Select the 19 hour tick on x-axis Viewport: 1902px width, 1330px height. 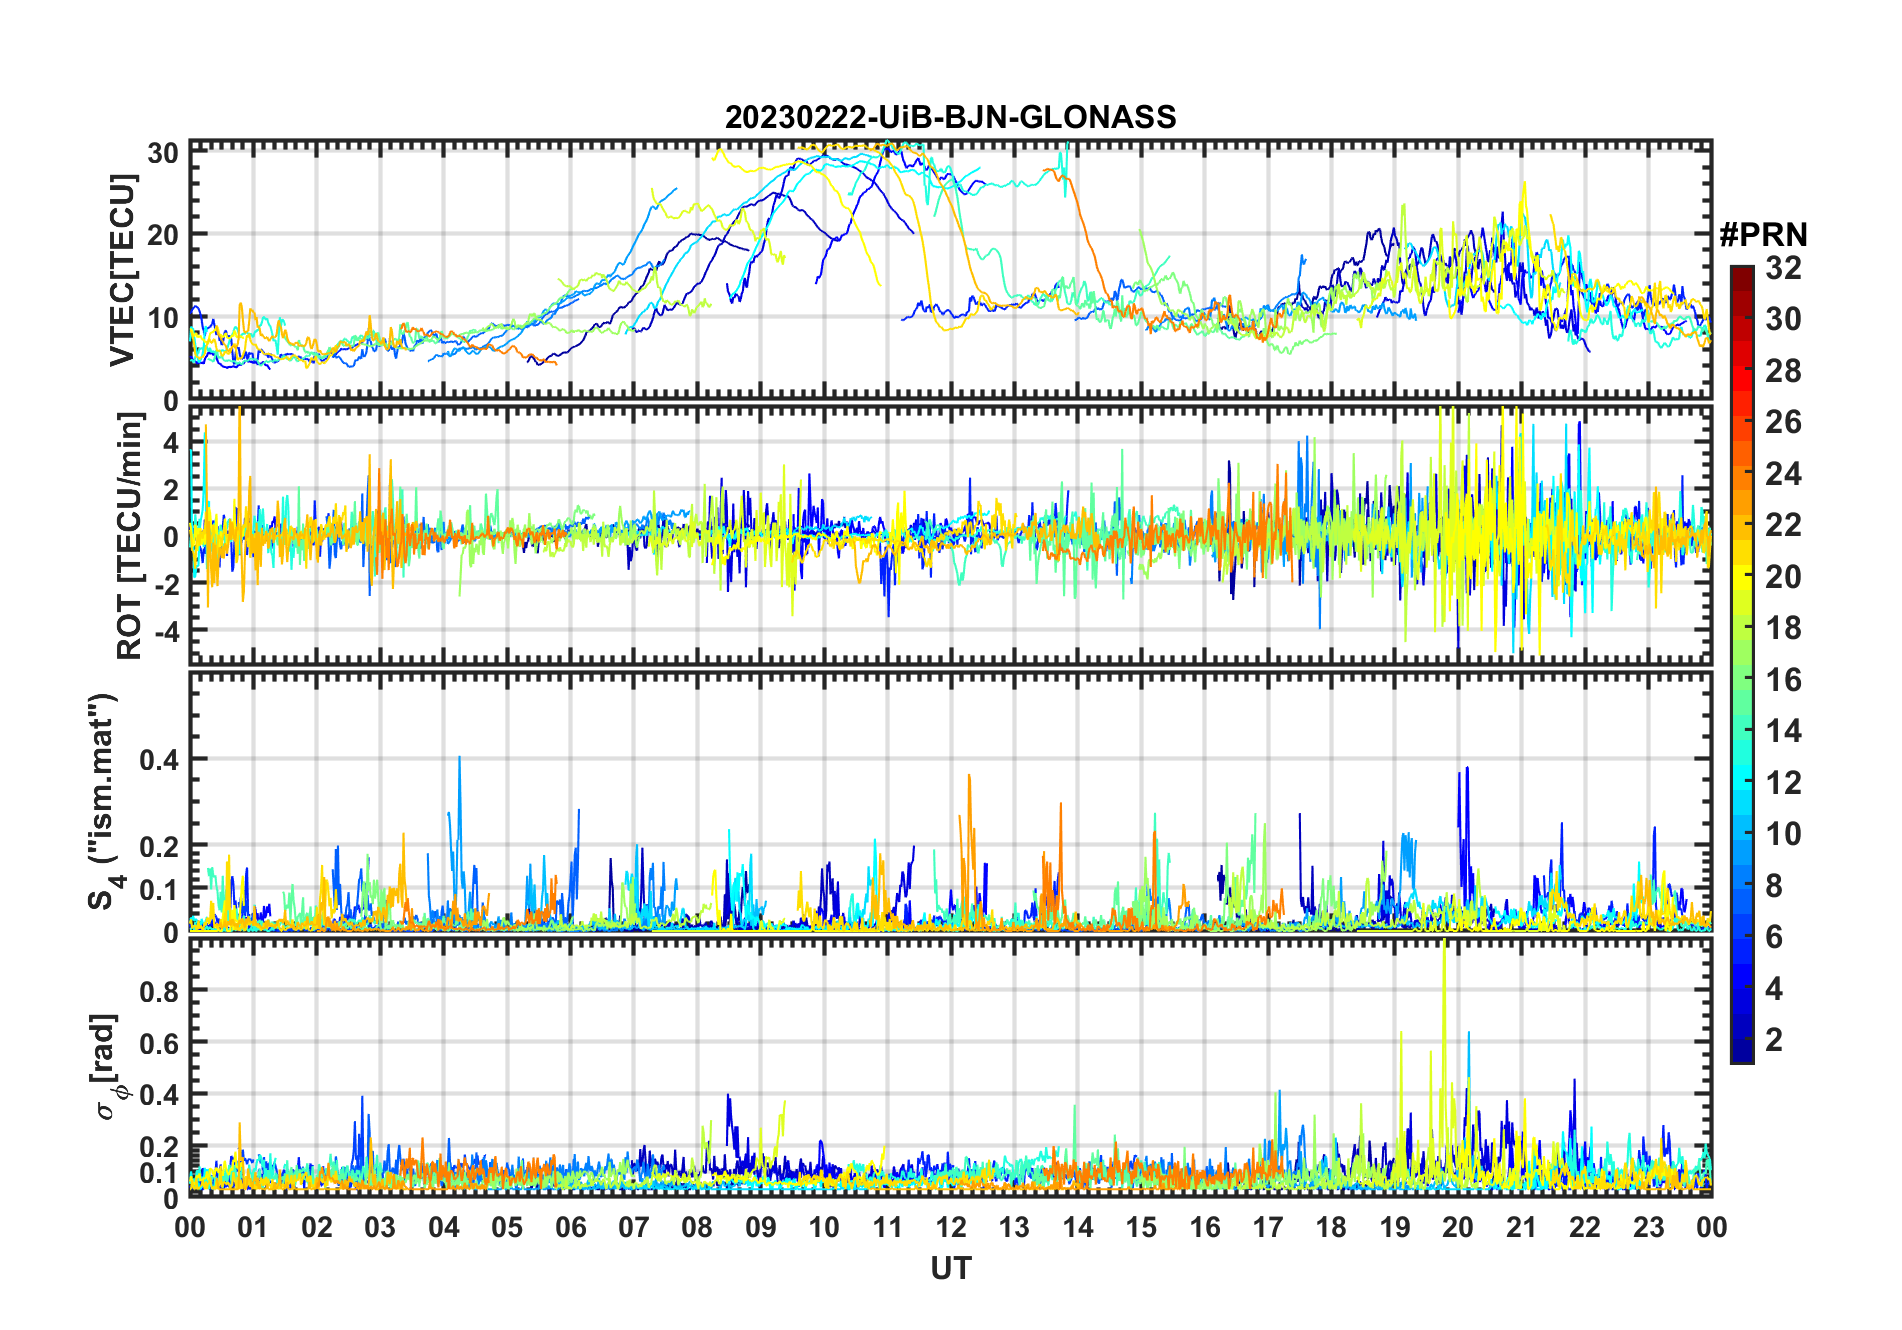1394,1227
